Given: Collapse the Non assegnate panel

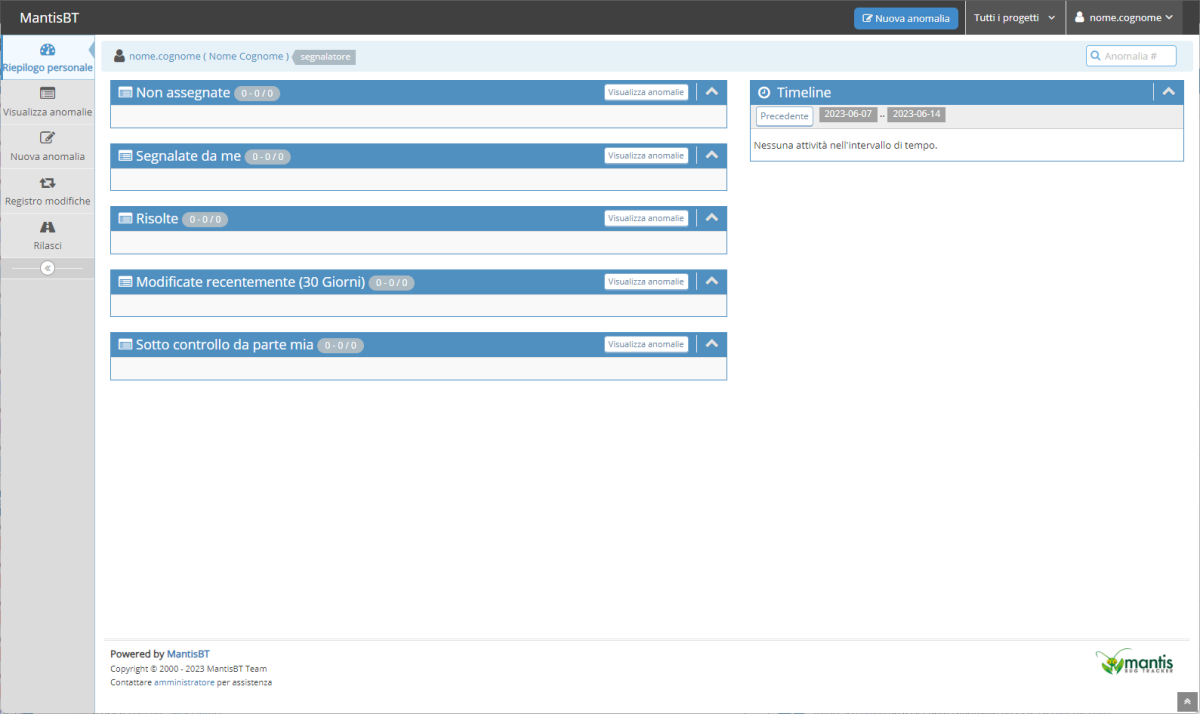Looking at the screenshot, I should (712, 91).
